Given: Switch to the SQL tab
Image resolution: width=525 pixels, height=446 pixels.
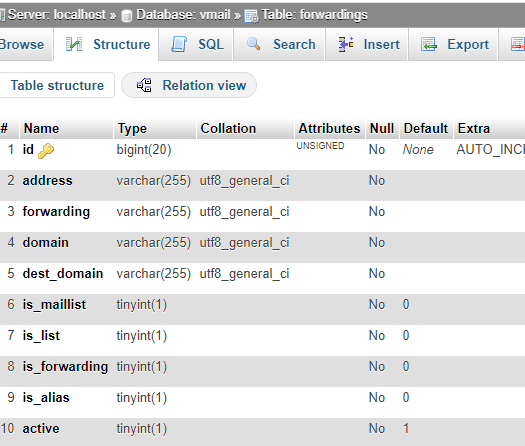Looking at the screenshot, I should 196,45.
